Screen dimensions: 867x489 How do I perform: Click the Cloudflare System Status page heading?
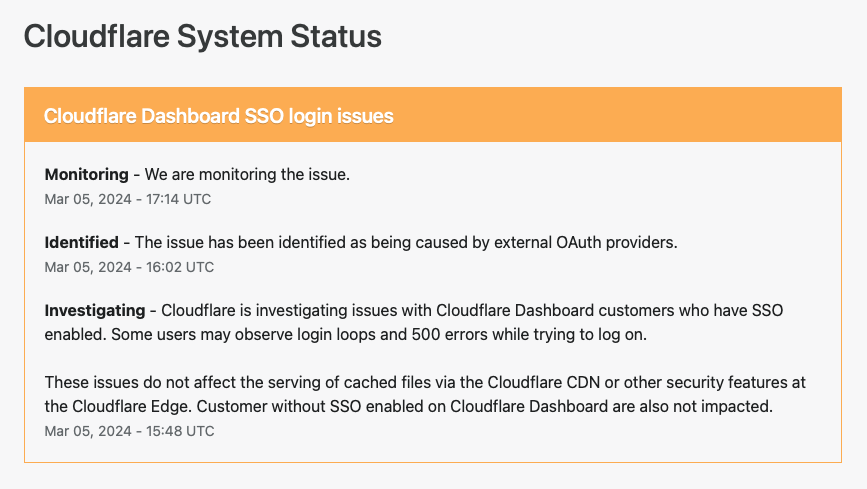click(x=202, y=37)
